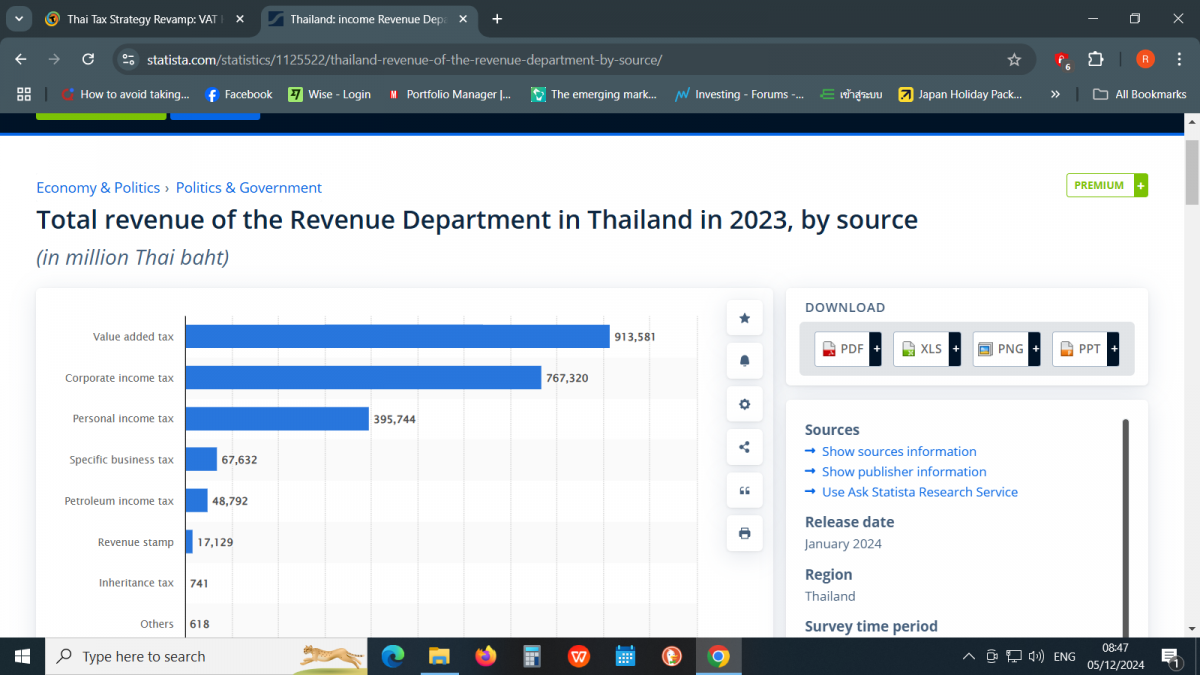Open Microsoft Edge from taskbar
The height and width of the screenshot is (675, 1200).
pos(393,656)
